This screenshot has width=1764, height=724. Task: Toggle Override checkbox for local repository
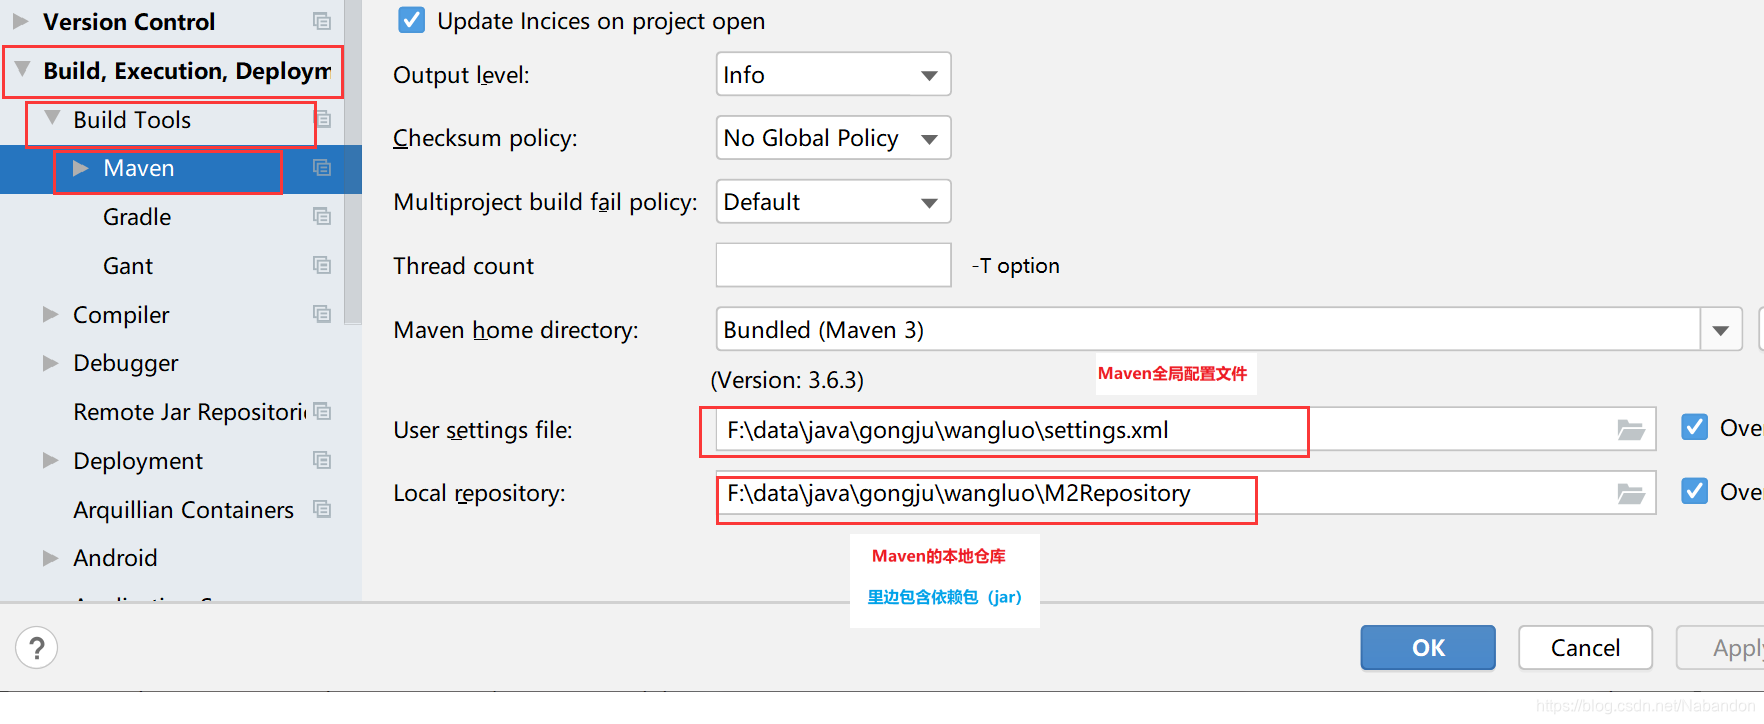(x=1694, y=491)
